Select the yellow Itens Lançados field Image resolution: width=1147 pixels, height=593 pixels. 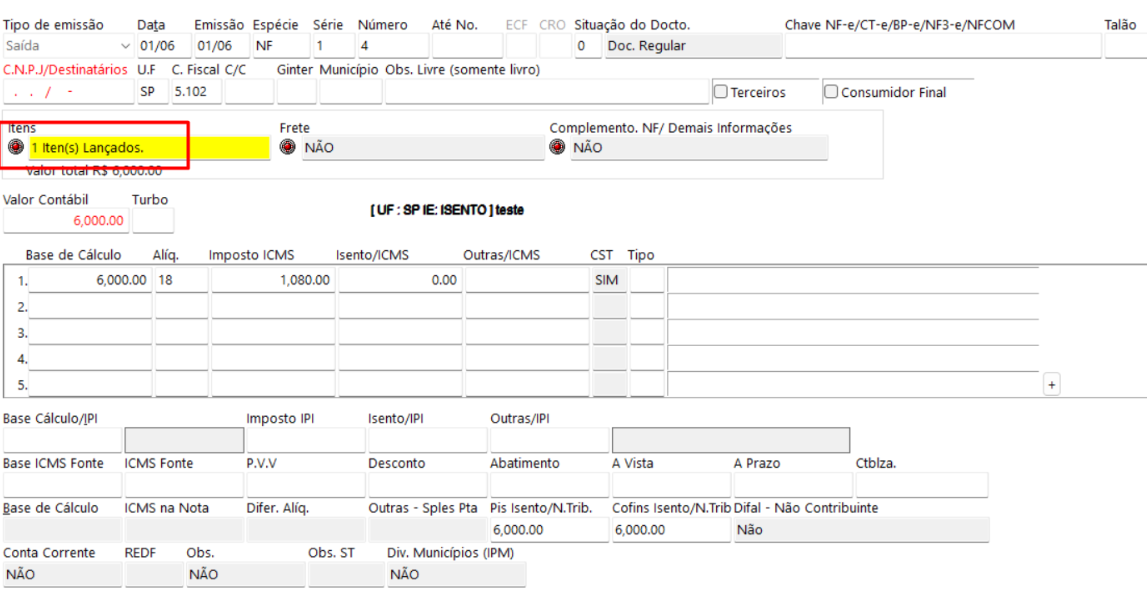149,148
